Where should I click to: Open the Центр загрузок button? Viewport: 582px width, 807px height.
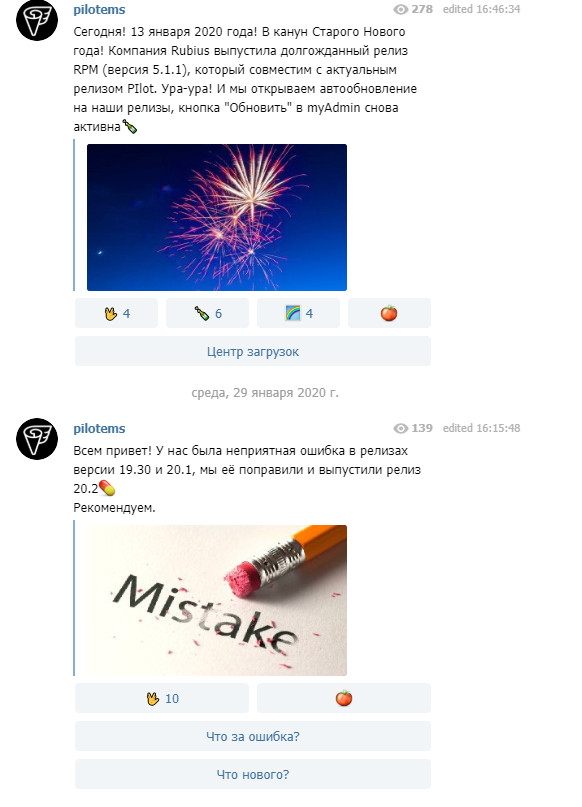tap(253, 352)
